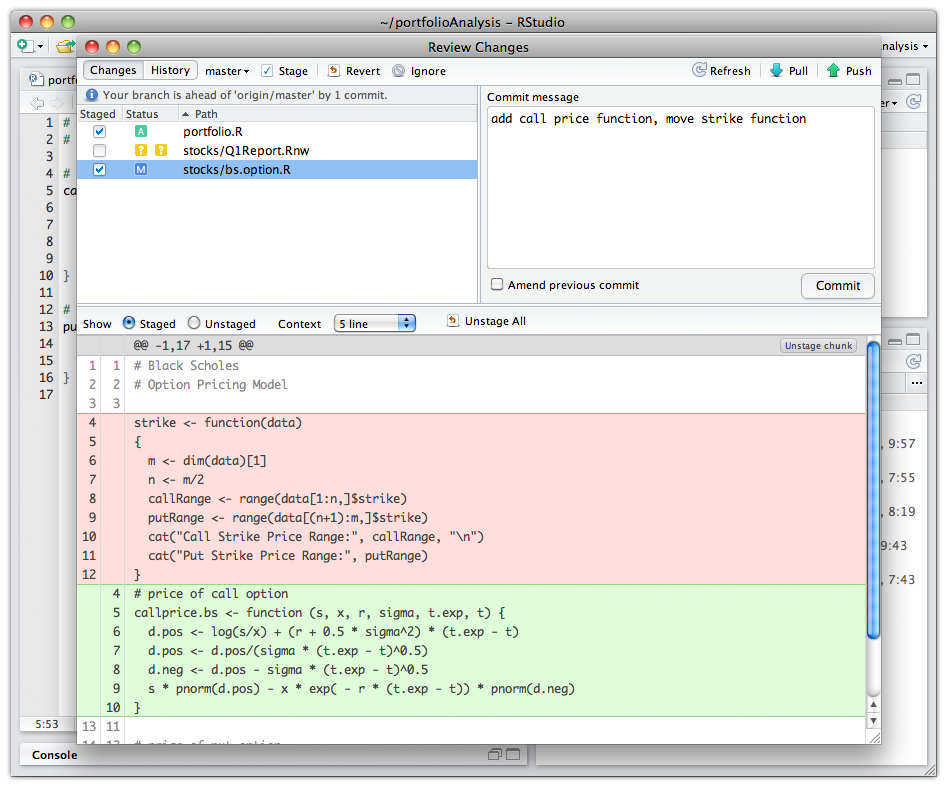
Task: Switch to the History tab
Action: 170,70
